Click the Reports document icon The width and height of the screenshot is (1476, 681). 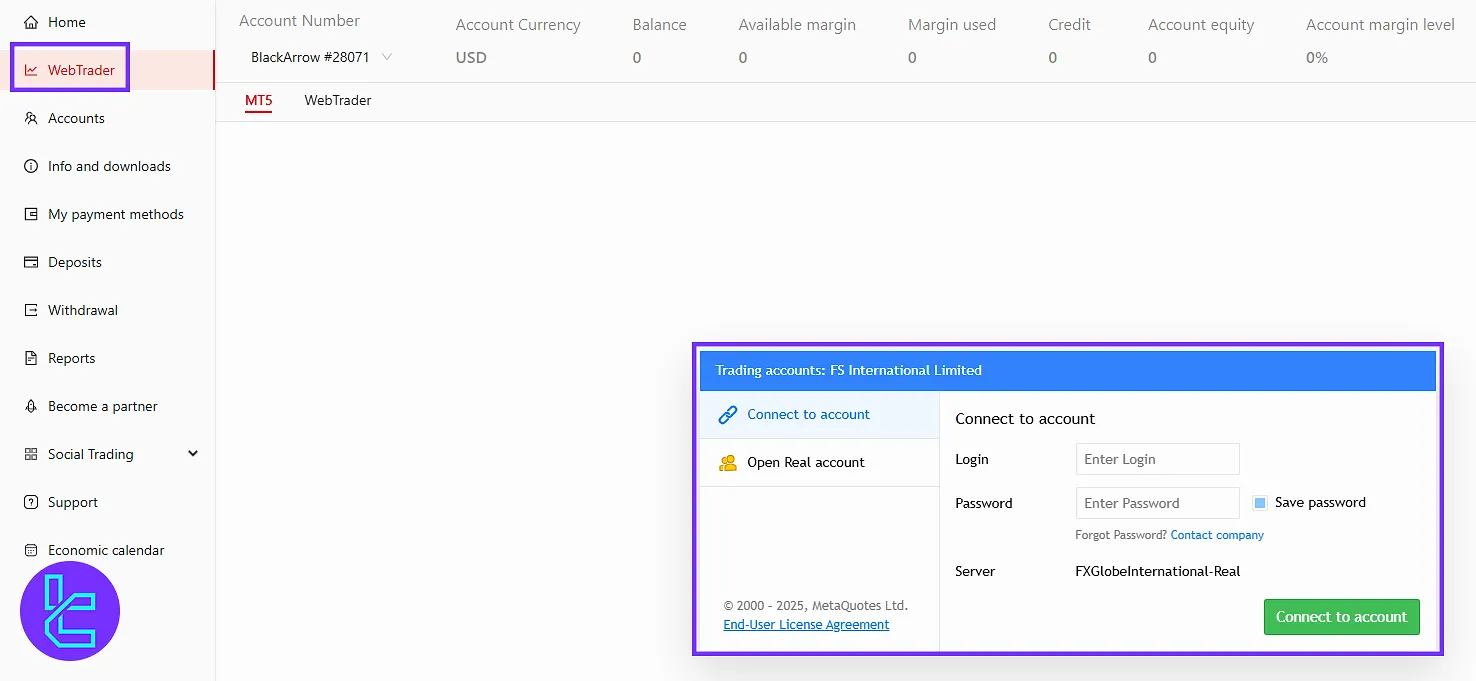[x=31, y=358]
